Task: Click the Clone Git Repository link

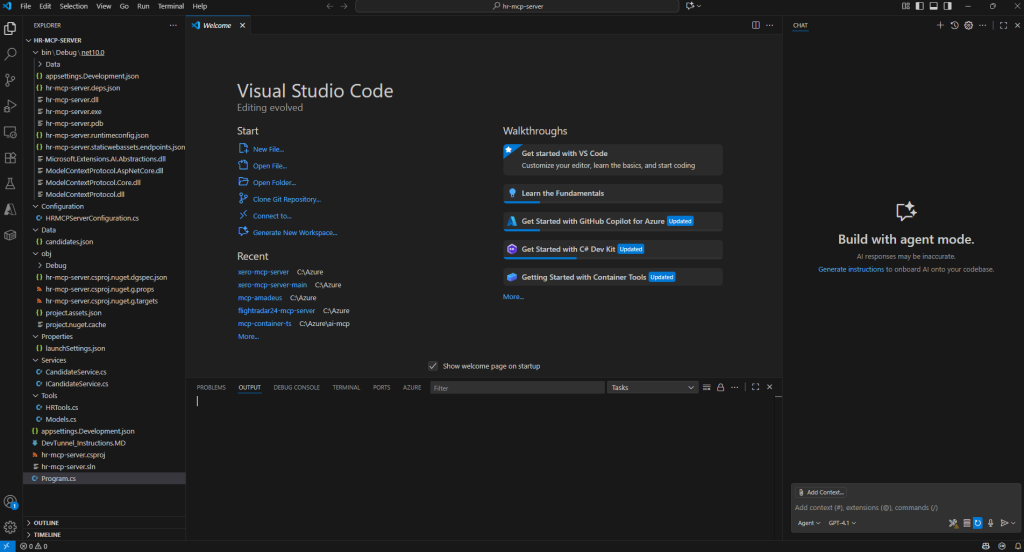Action: (286, 199)
